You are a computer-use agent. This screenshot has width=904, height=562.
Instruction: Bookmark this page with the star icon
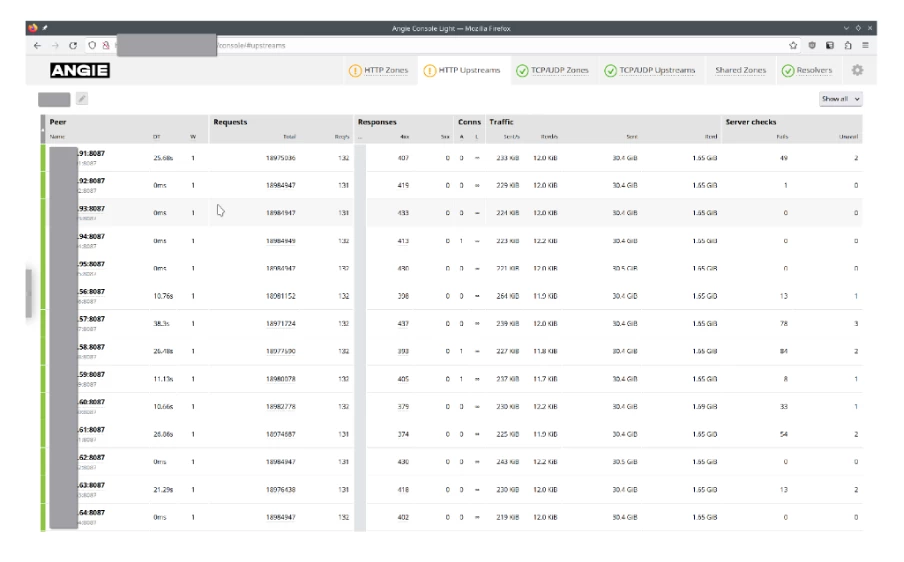(x=793, y=45)
